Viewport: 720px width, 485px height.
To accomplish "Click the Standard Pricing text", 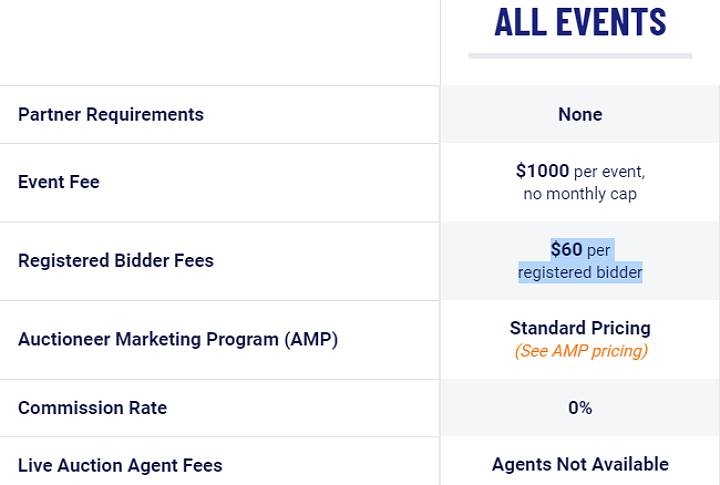I will 580,328.
